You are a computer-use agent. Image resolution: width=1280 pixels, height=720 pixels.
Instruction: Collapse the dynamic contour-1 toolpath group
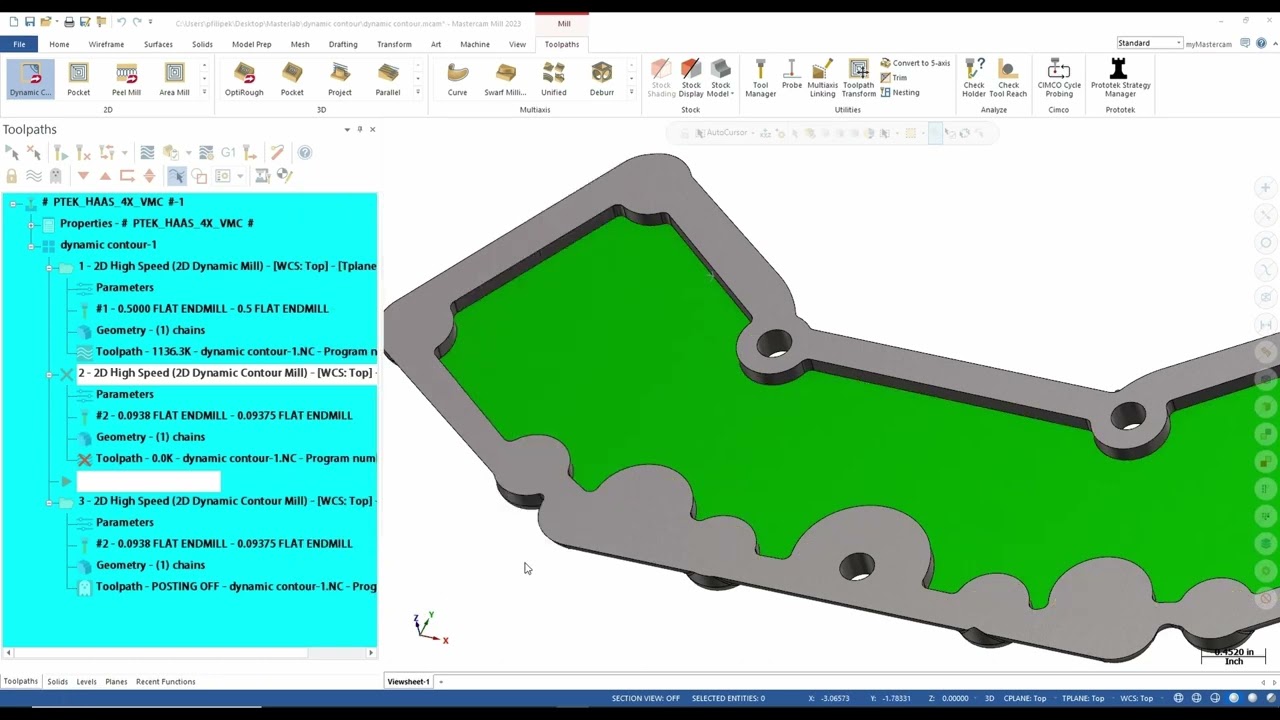tap(31, 245)
